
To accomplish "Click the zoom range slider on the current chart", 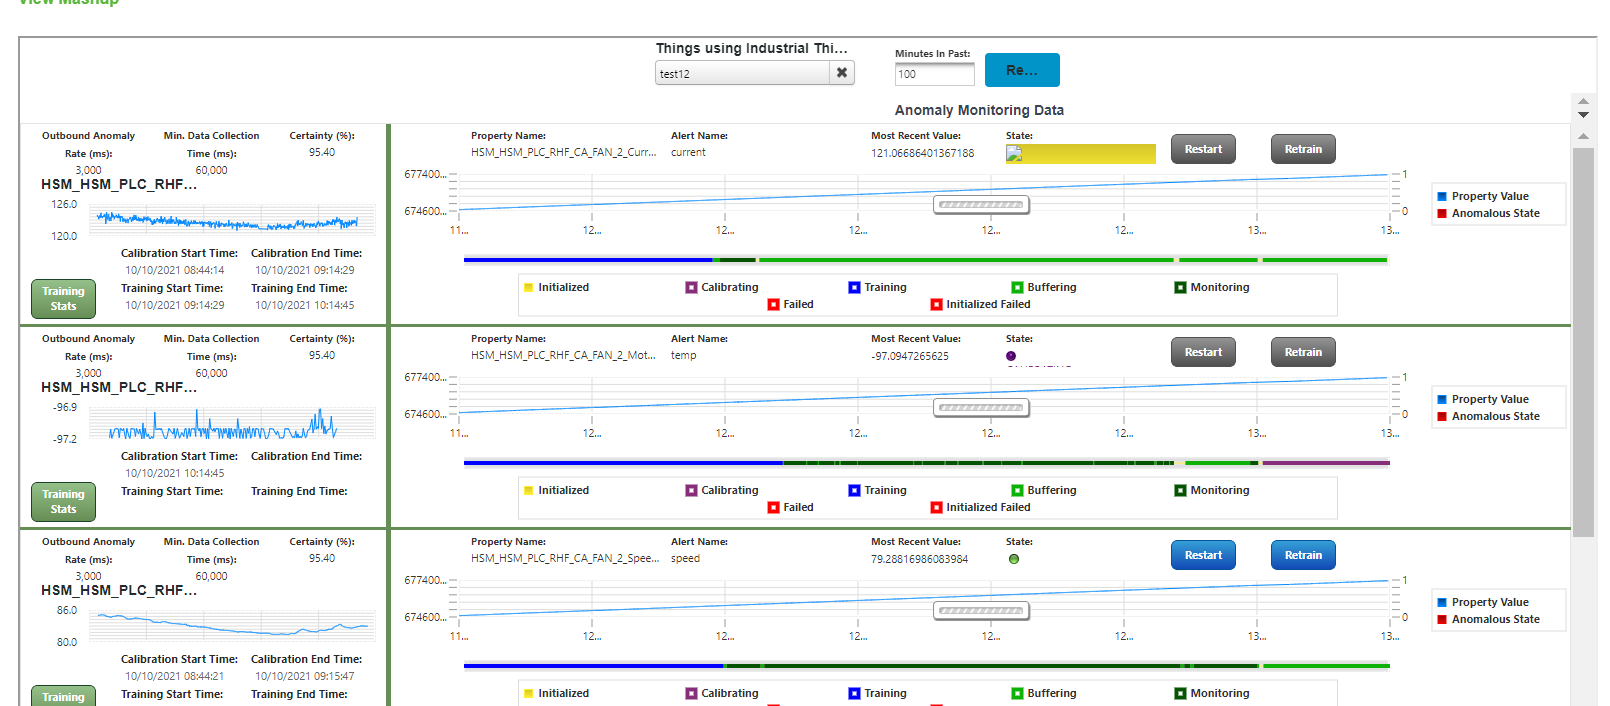I will click(x=981, y=204).
